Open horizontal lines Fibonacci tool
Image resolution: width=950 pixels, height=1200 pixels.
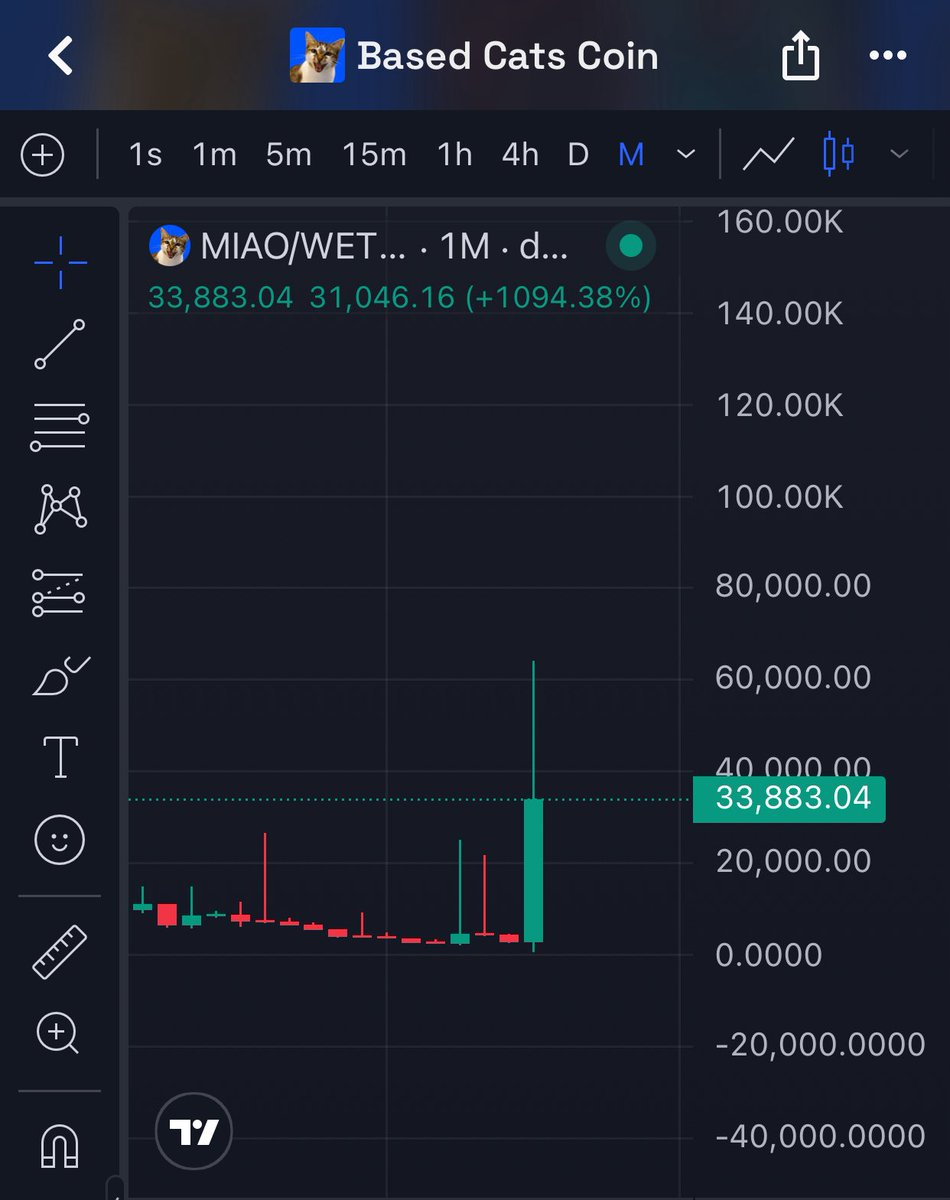tap(60, 428)
